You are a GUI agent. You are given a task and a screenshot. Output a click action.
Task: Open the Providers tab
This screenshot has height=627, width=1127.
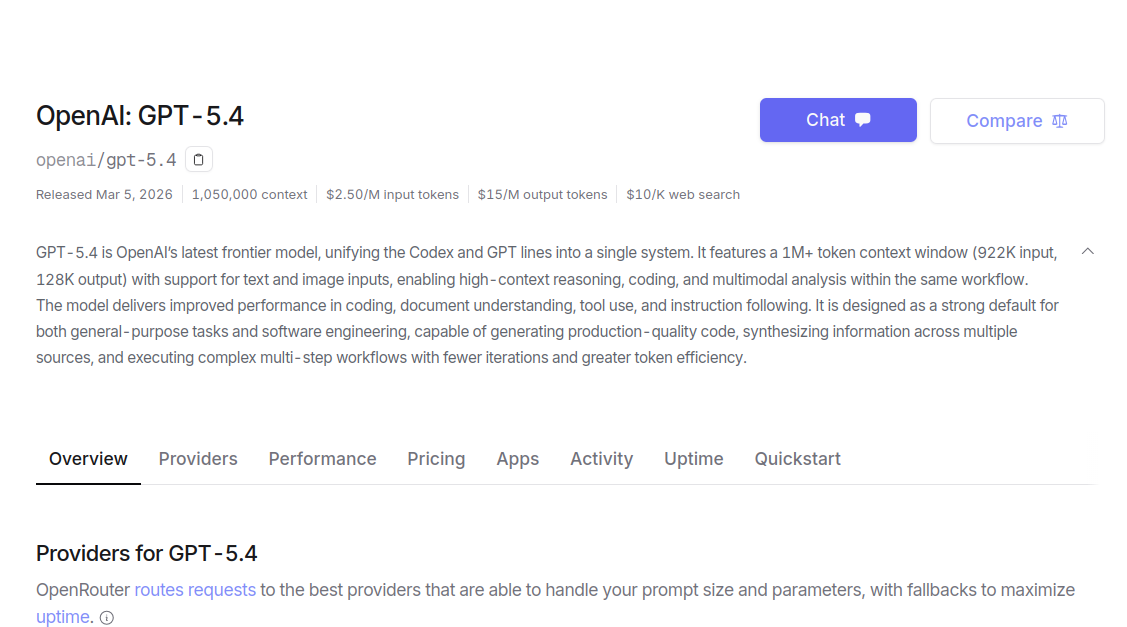point(198,459)
